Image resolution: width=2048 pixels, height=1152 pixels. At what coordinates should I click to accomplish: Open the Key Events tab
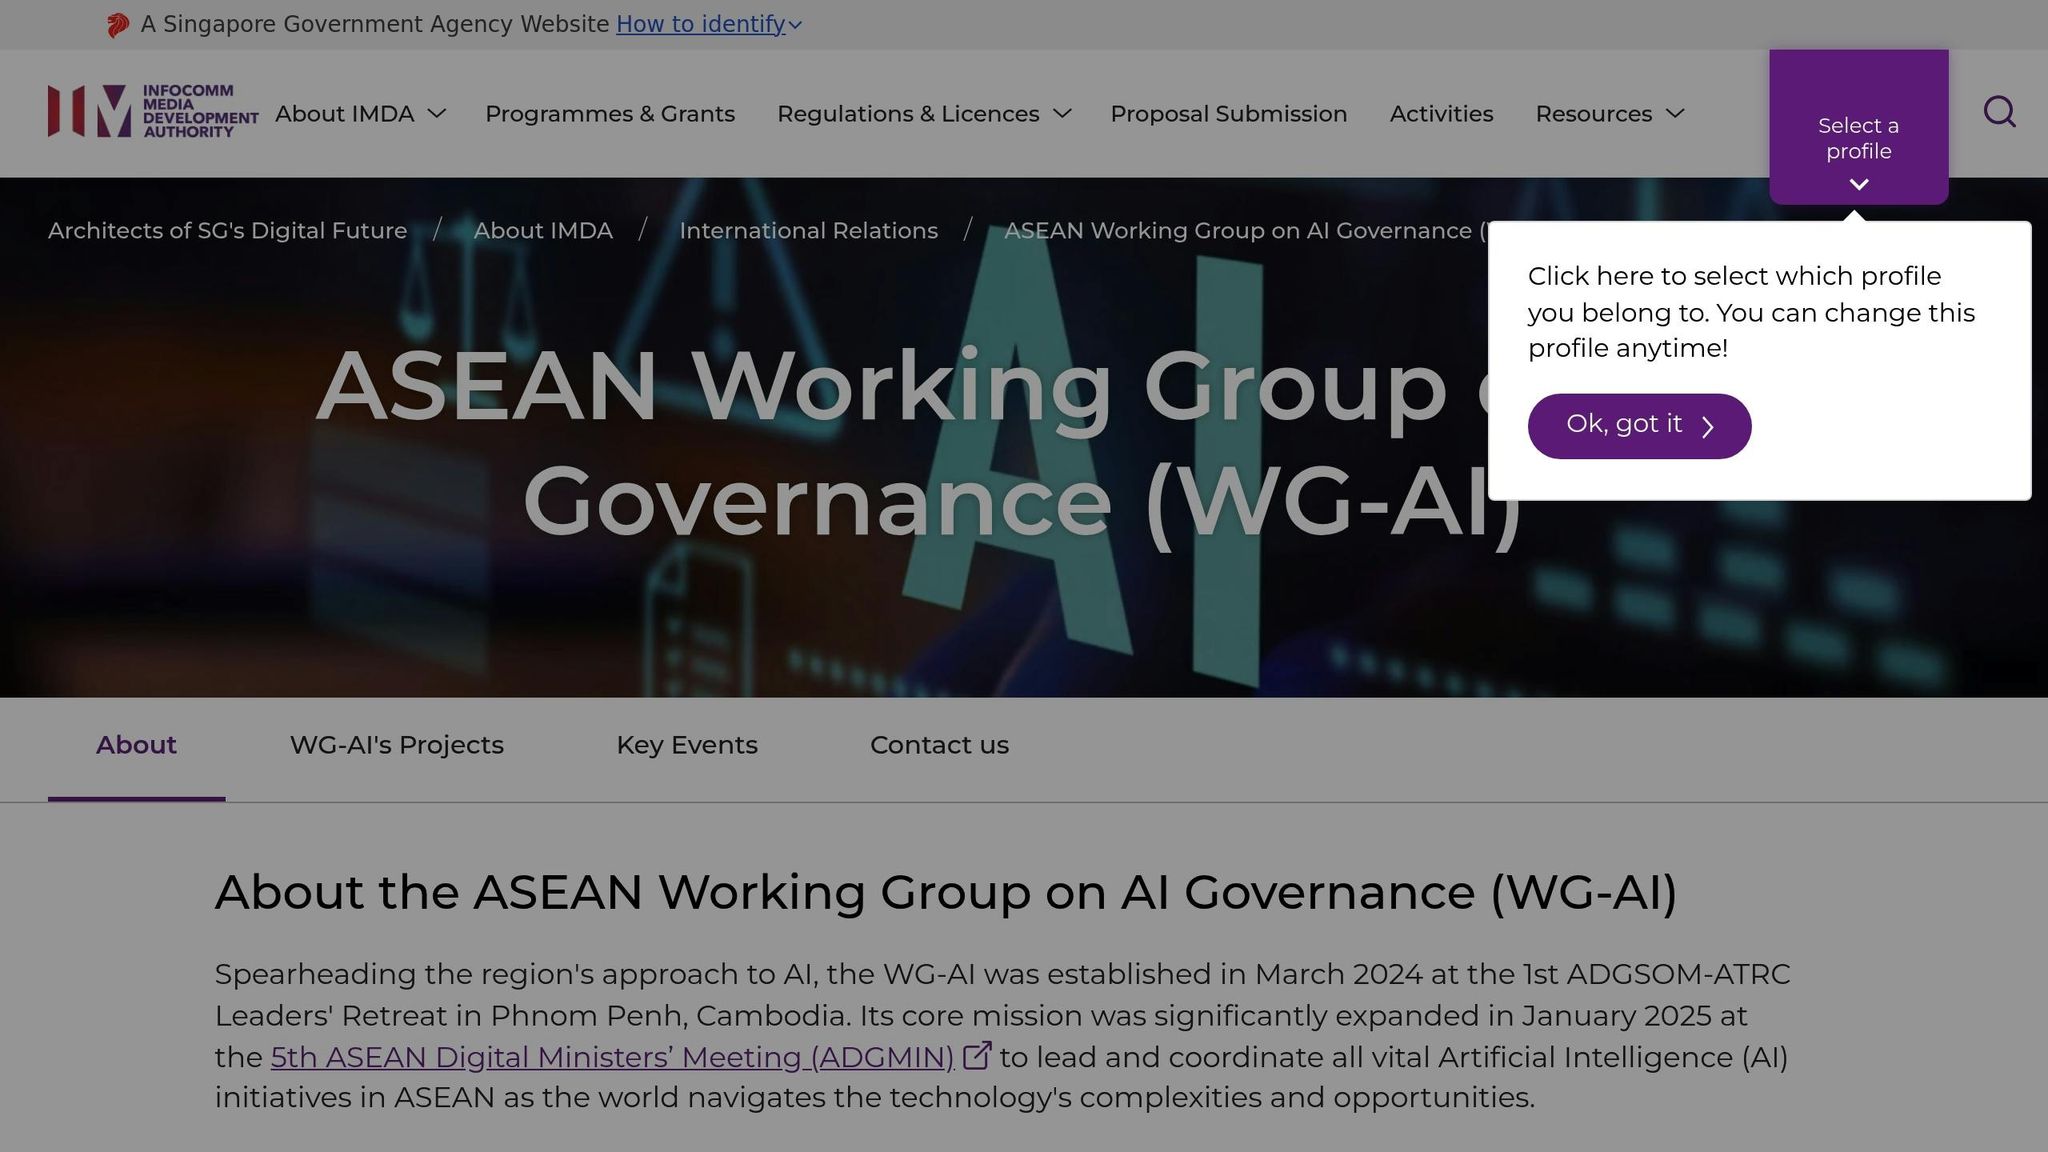point(686,744)
